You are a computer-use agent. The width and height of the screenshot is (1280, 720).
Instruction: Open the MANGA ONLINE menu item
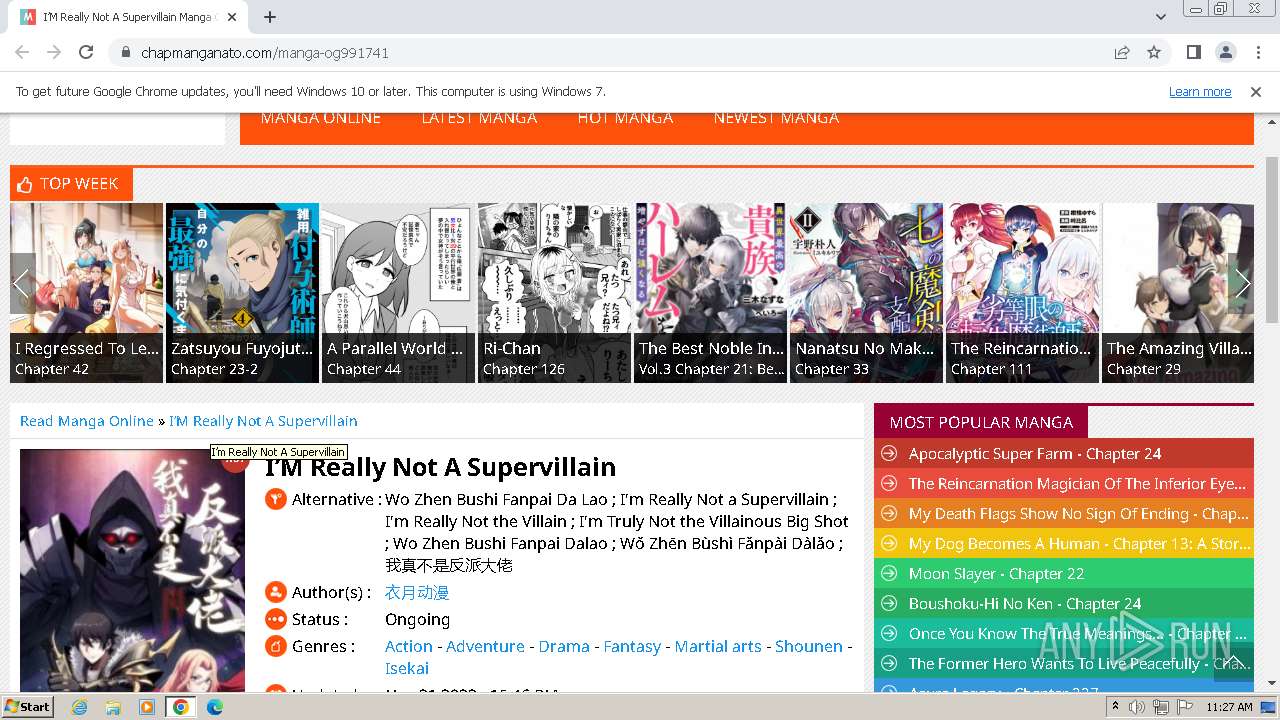pos(321,118)
